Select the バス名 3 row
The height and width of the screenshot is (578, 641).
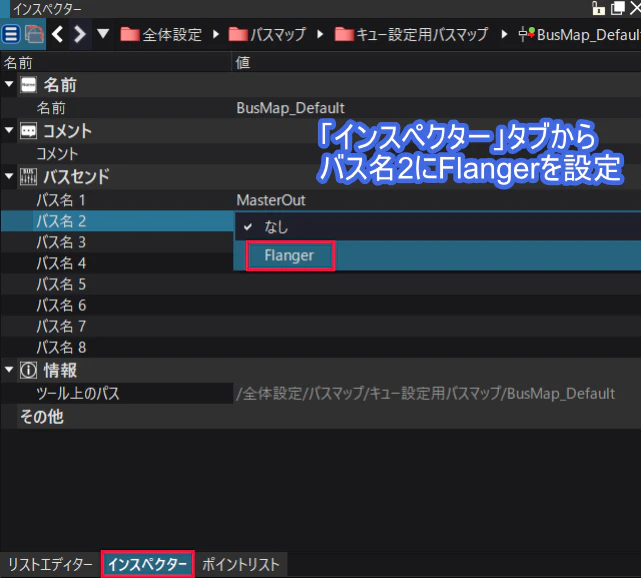click(117, 242)
